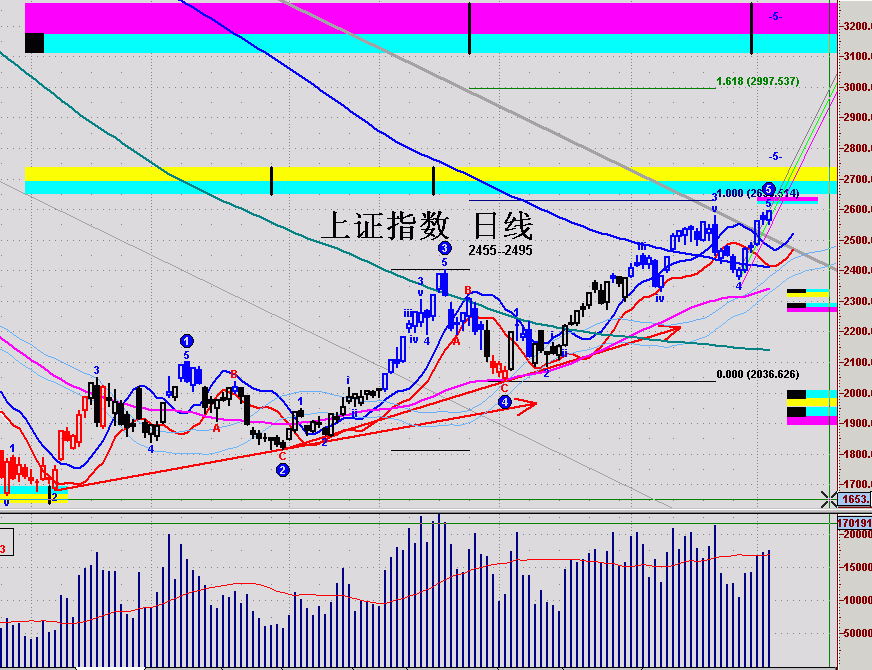This screenshot has width=872, height=670.
Task: Select the 0.000 (2036.626) Fibonacci label
Action: point(757,374)
